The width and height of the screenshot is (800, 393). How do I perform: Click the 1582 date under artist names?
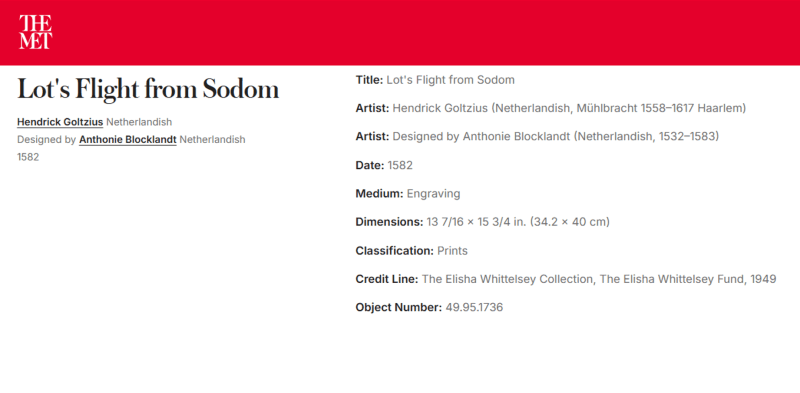(28, 157)
